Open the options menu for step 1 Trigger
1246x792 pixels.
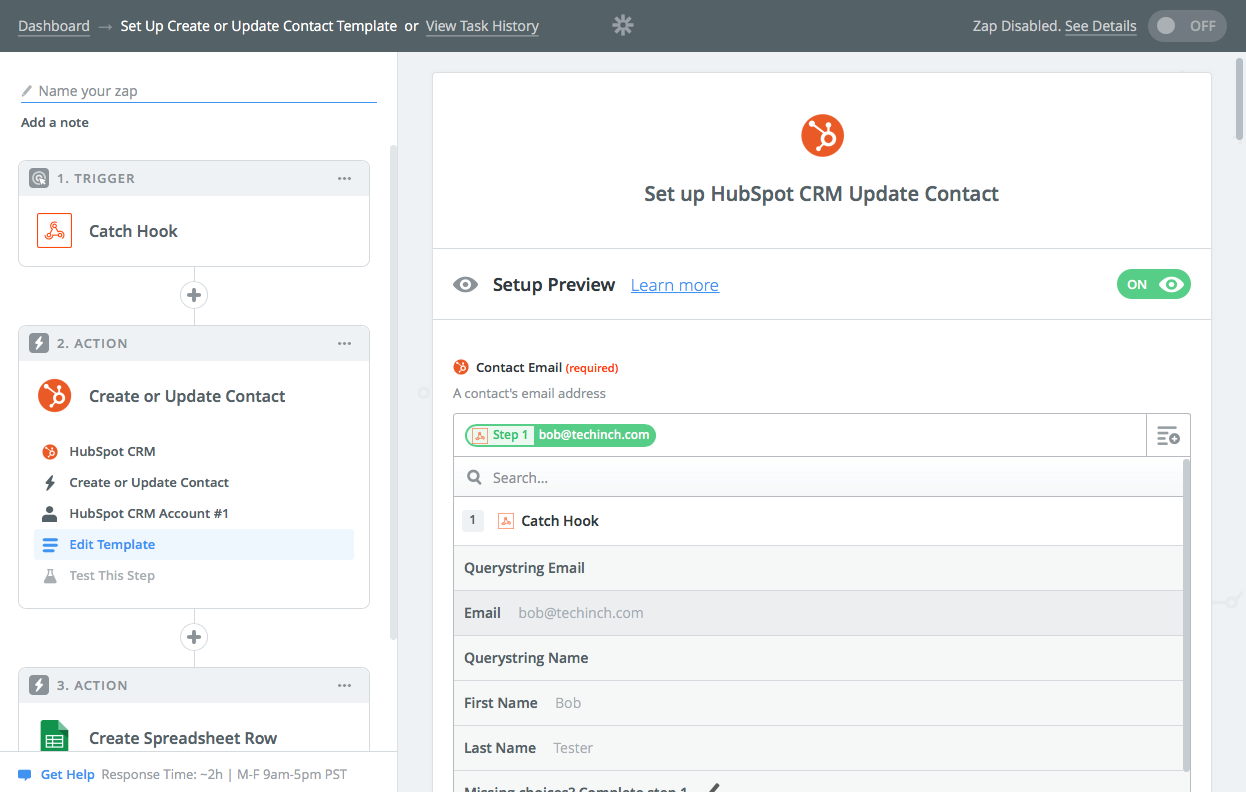344,178
